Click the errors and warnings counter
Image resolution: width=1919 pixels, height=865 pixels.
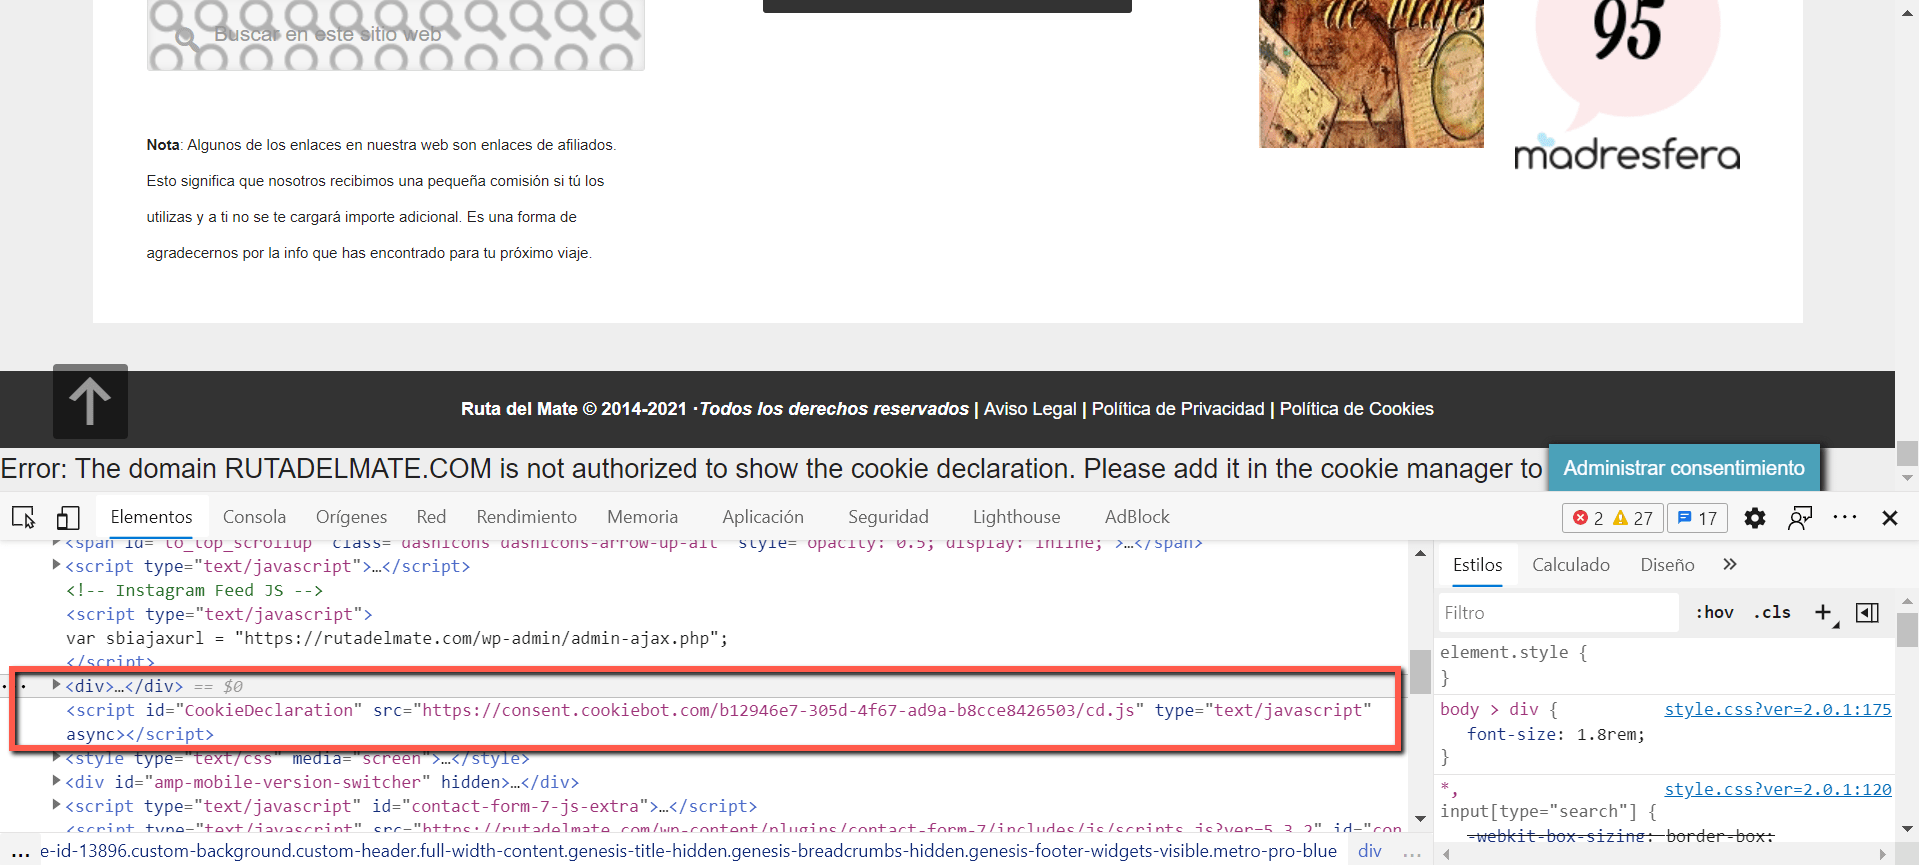click(1613, 517)
